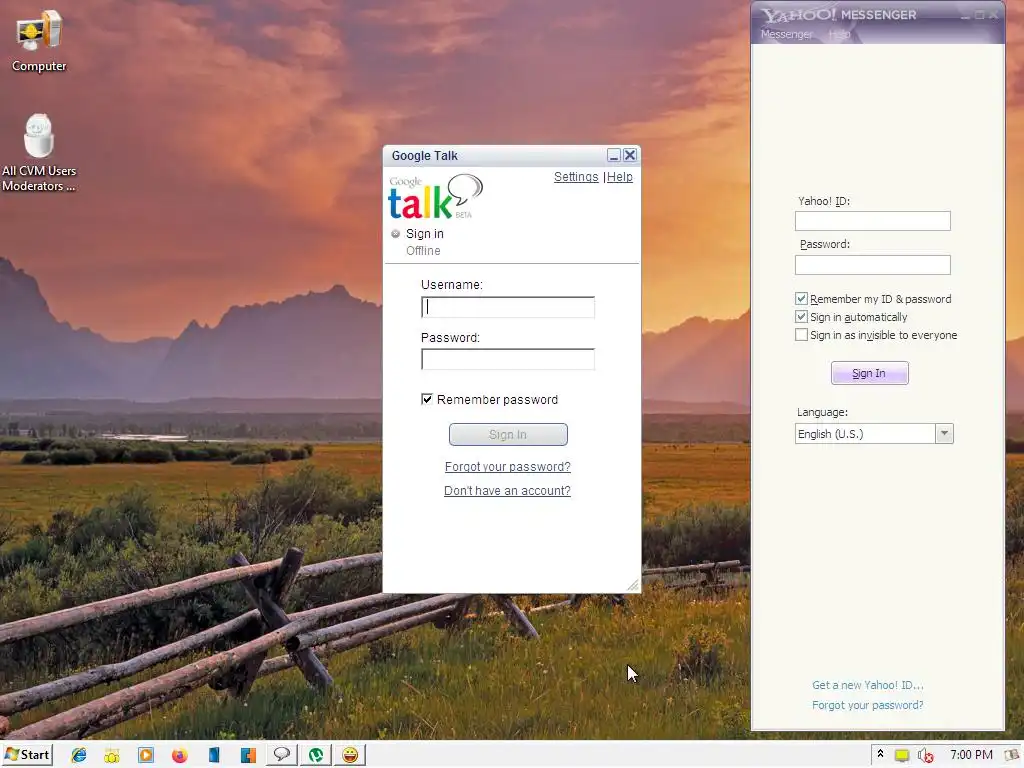Open Google Talk Help link
The height and width of the screenshot is (768, 1024).
click(x=620, y=177)
